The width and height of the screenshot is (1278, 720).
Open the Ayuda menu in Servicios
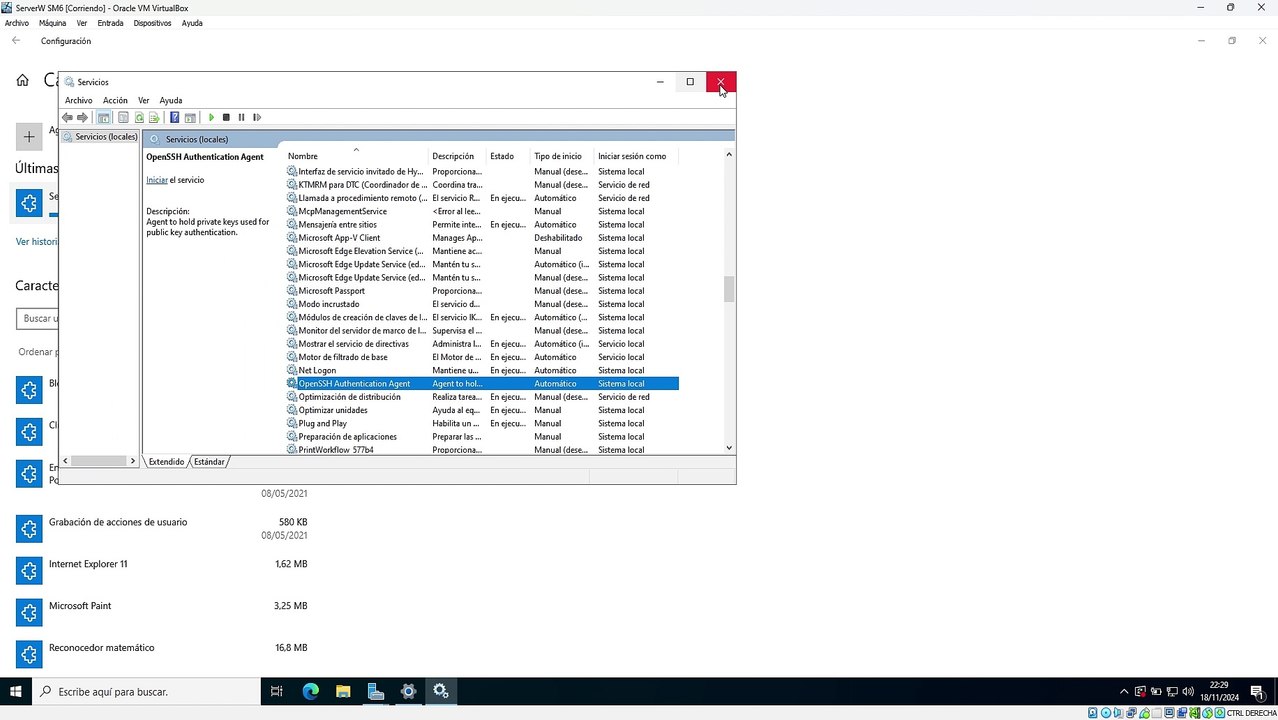pyautogui.click(x=171, y=100)
